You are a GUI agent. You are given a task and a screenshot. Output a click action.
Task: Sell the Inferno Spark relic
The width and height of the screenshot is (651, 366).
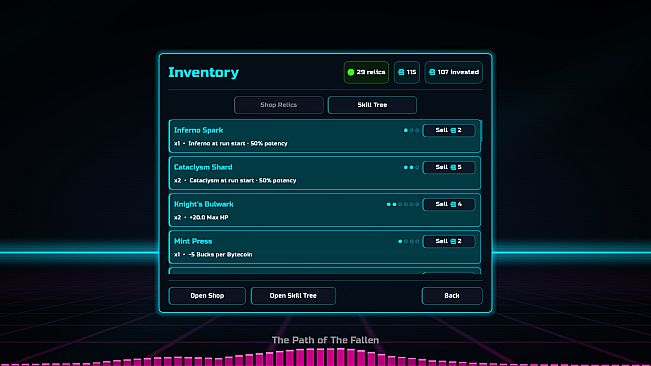448,130
